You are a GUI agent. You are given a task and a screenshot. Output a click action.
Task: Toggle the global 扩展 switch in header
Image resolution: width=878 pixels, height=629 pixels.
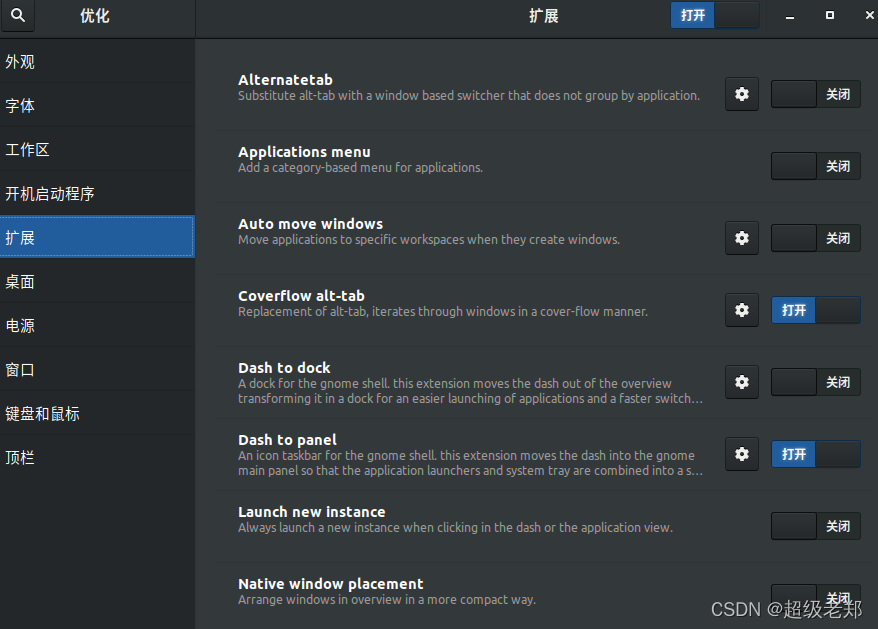coord(714,15)
